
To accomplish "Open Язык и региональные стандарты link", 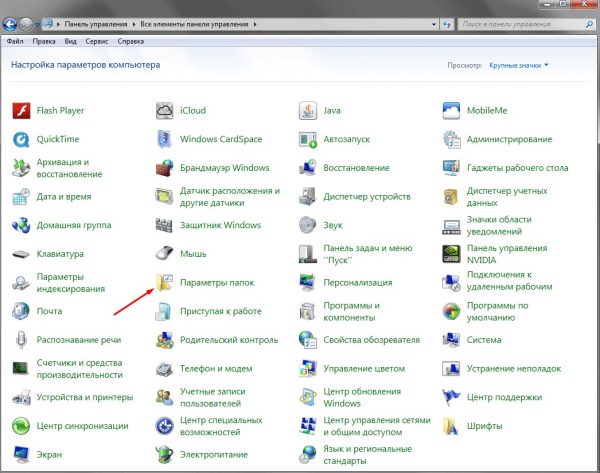I will [x=367, y=455].
